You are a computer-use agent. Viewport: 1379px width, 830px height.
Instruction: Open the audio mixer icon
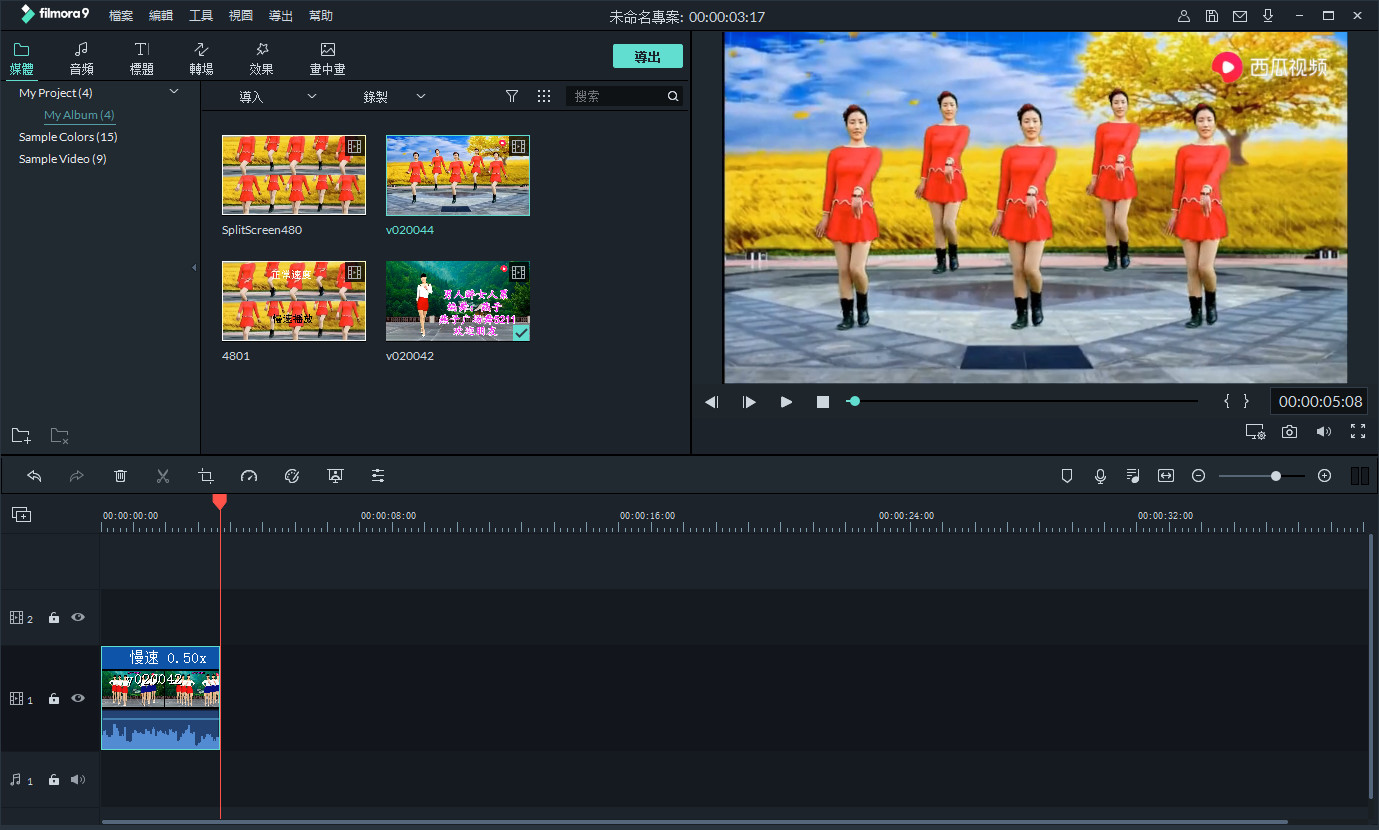point(1133,475)
